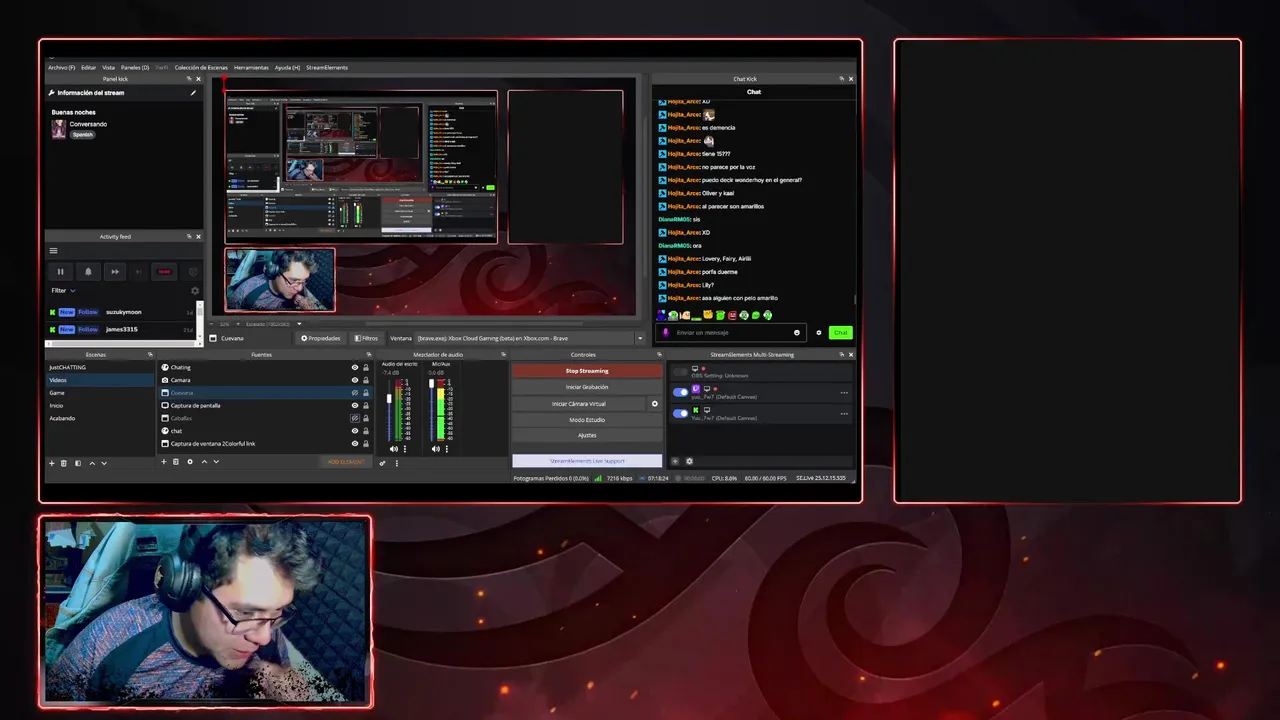This screenshot has width=1280, height=720.
Task: Open source properties gear in the Fuentes toolbar
Action: coord(190,462)
